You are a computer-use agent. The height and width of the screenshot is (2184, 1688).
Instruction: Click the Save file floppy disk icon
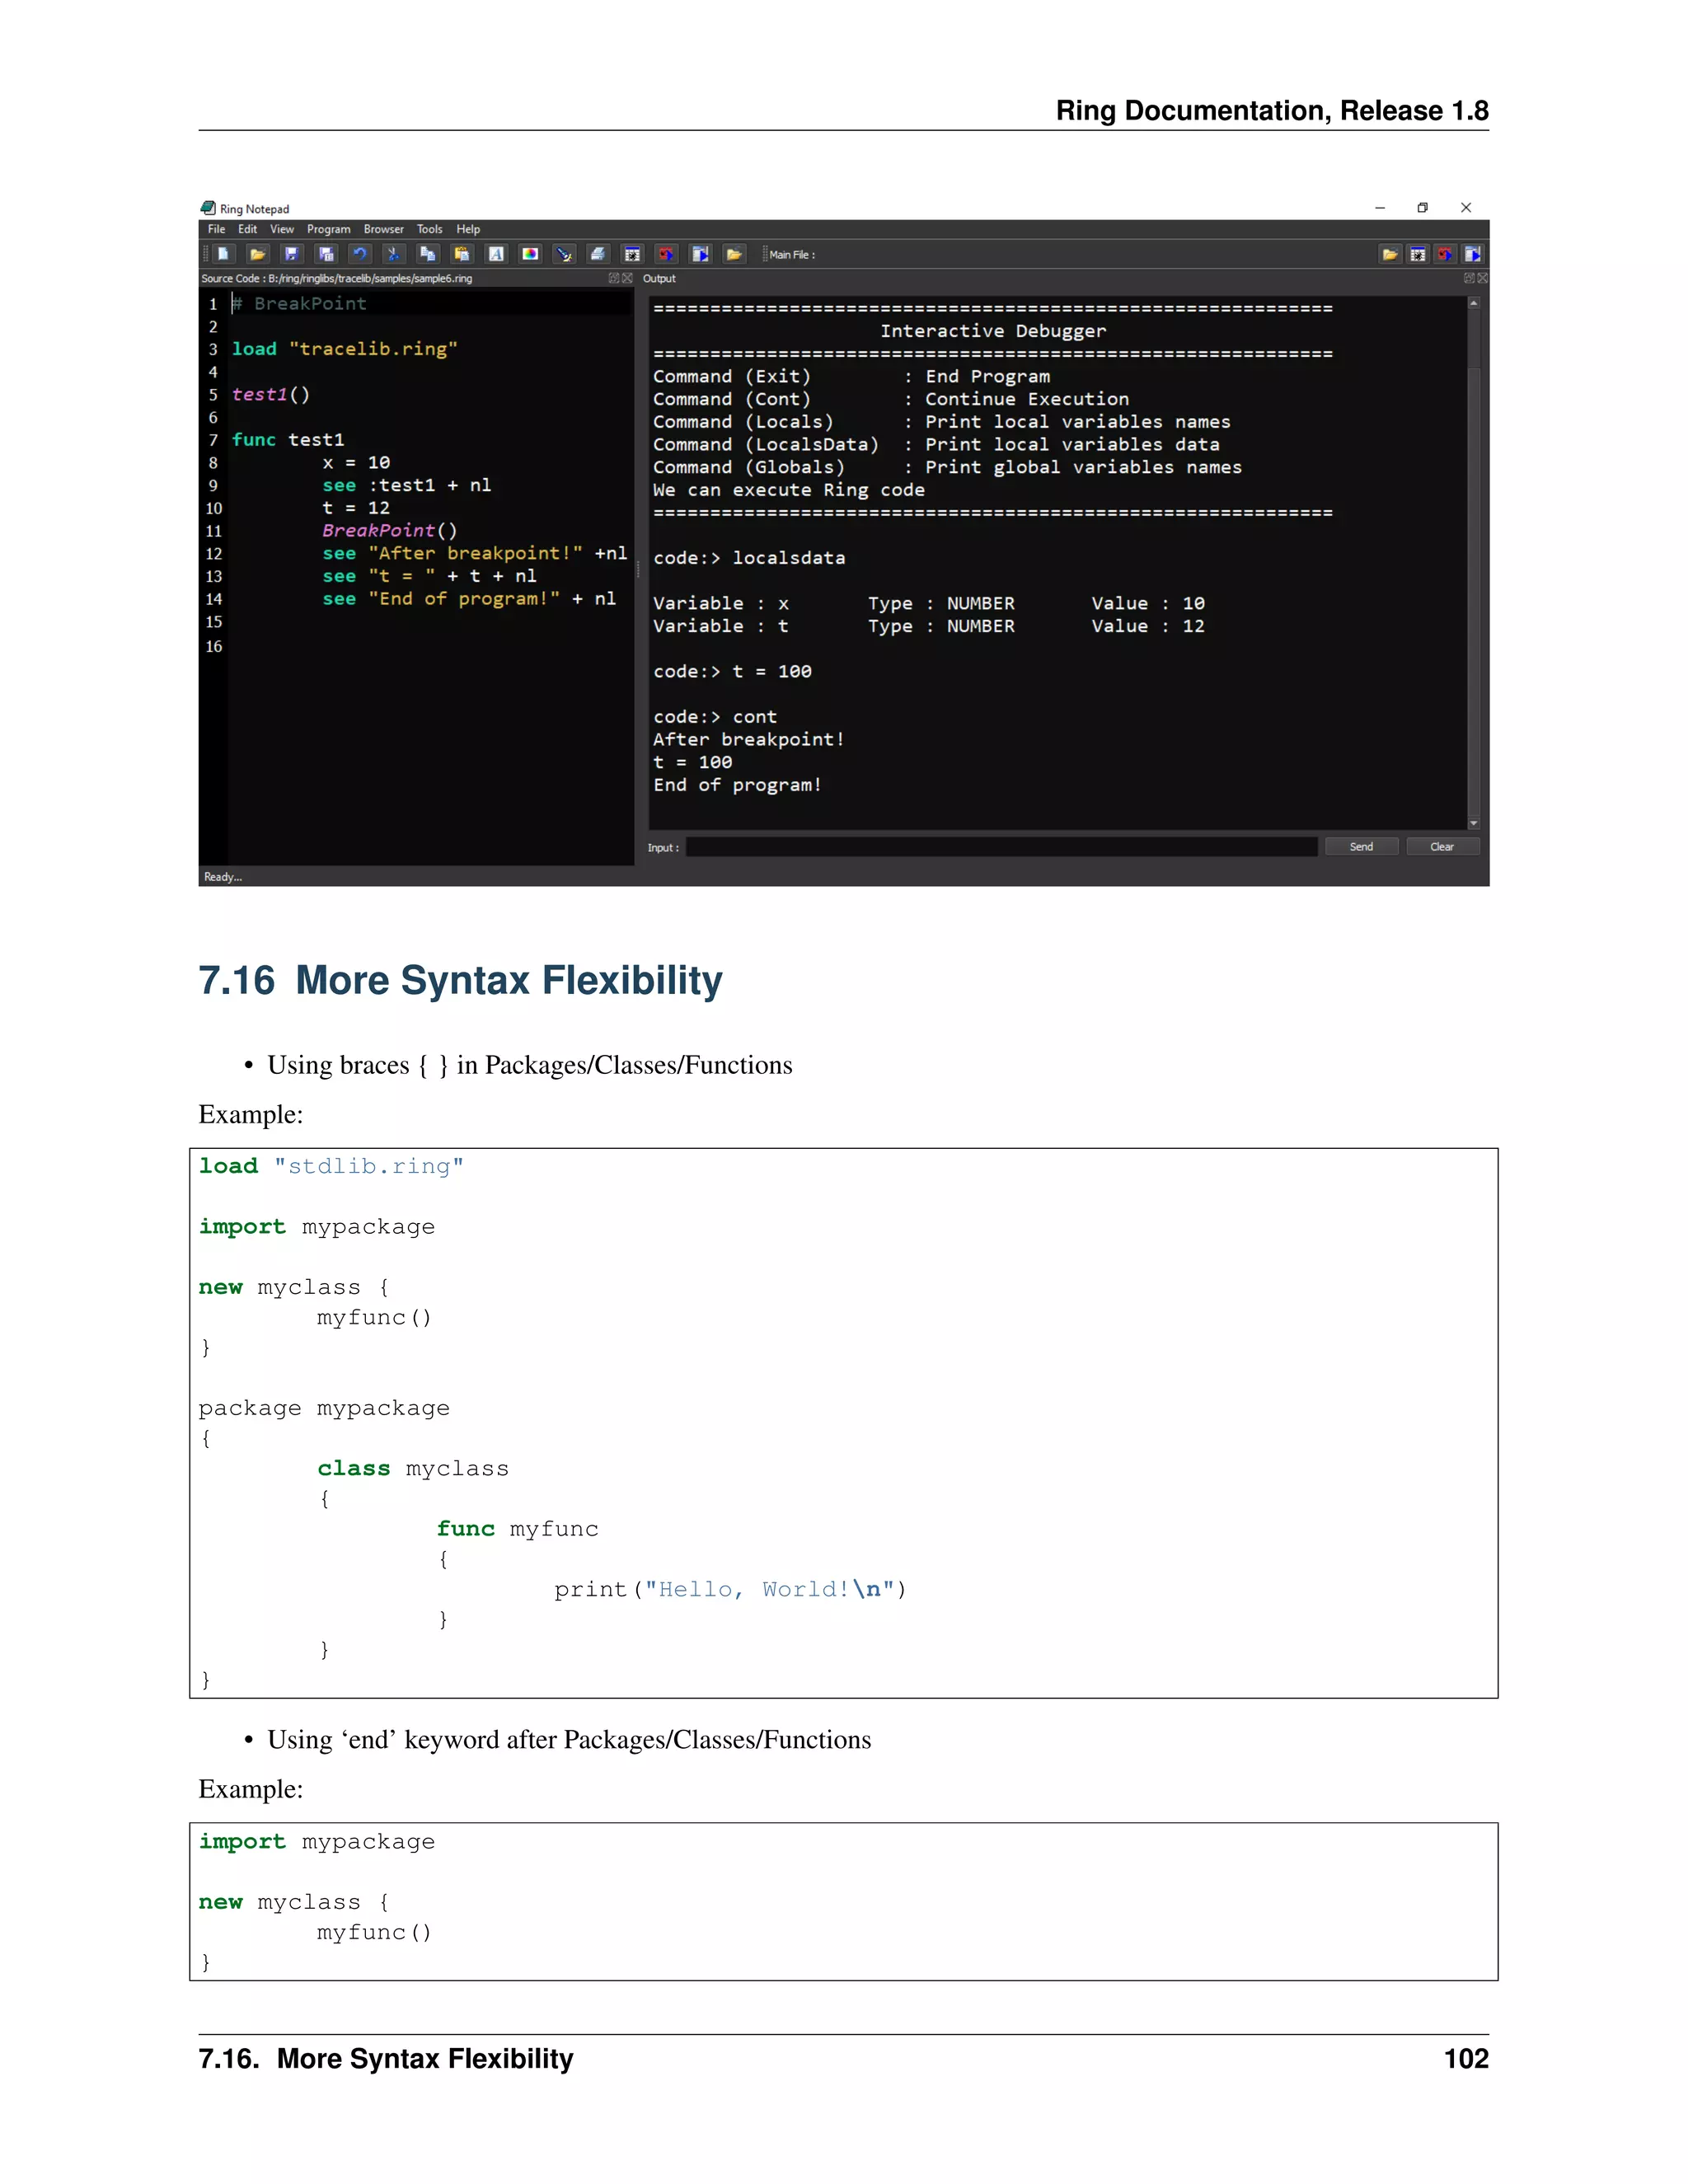291,254
